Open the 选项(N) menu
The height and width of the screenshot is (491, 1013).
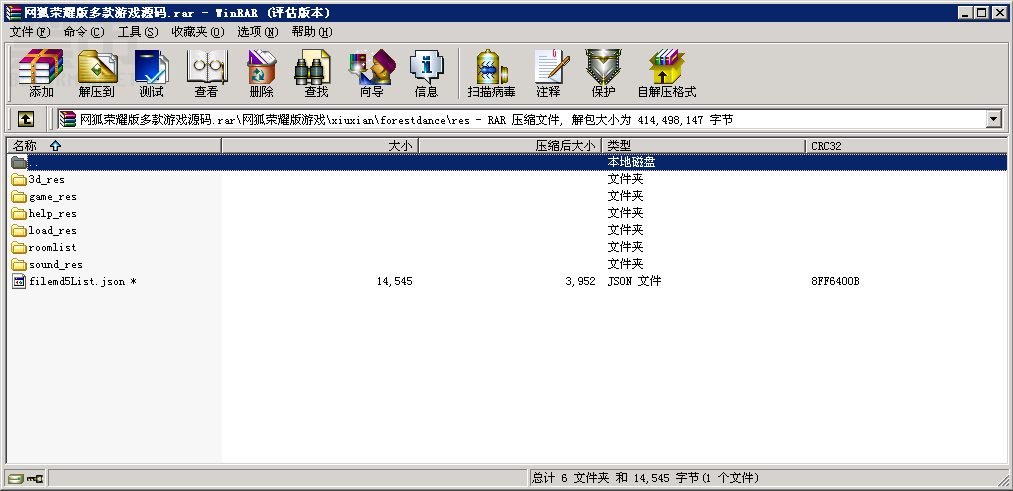258,32
